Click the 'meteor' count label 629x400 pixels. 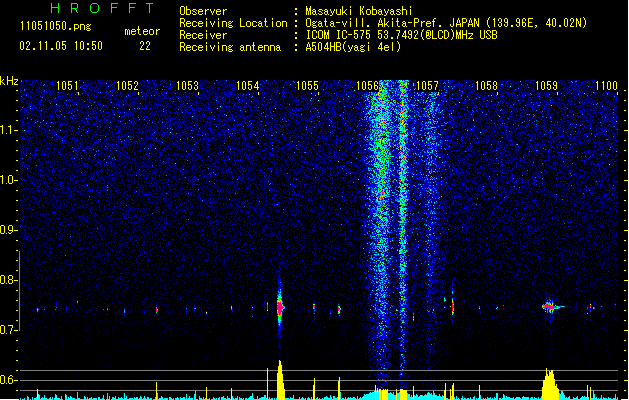pyautogui.click(x=142, y=31)
